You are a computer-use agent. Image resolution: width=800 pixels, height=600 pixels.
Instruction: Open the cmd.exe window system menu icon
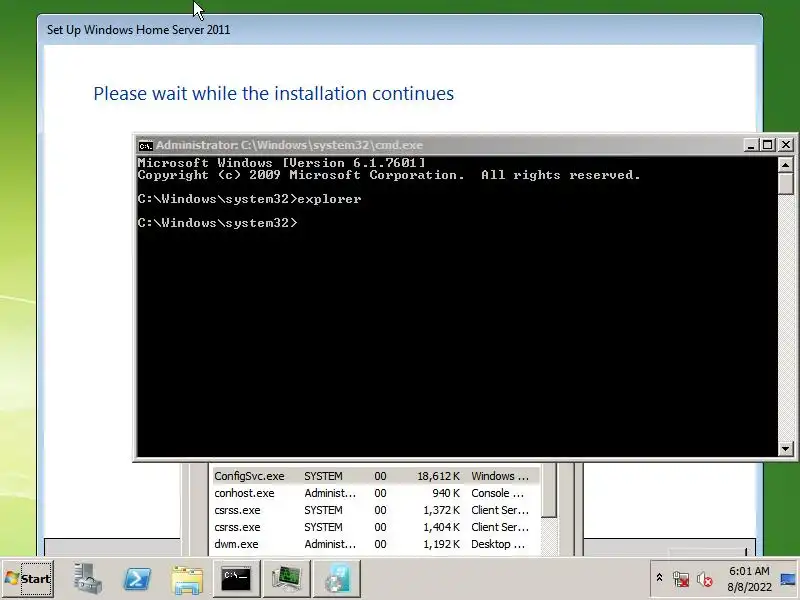coord(145,145)
